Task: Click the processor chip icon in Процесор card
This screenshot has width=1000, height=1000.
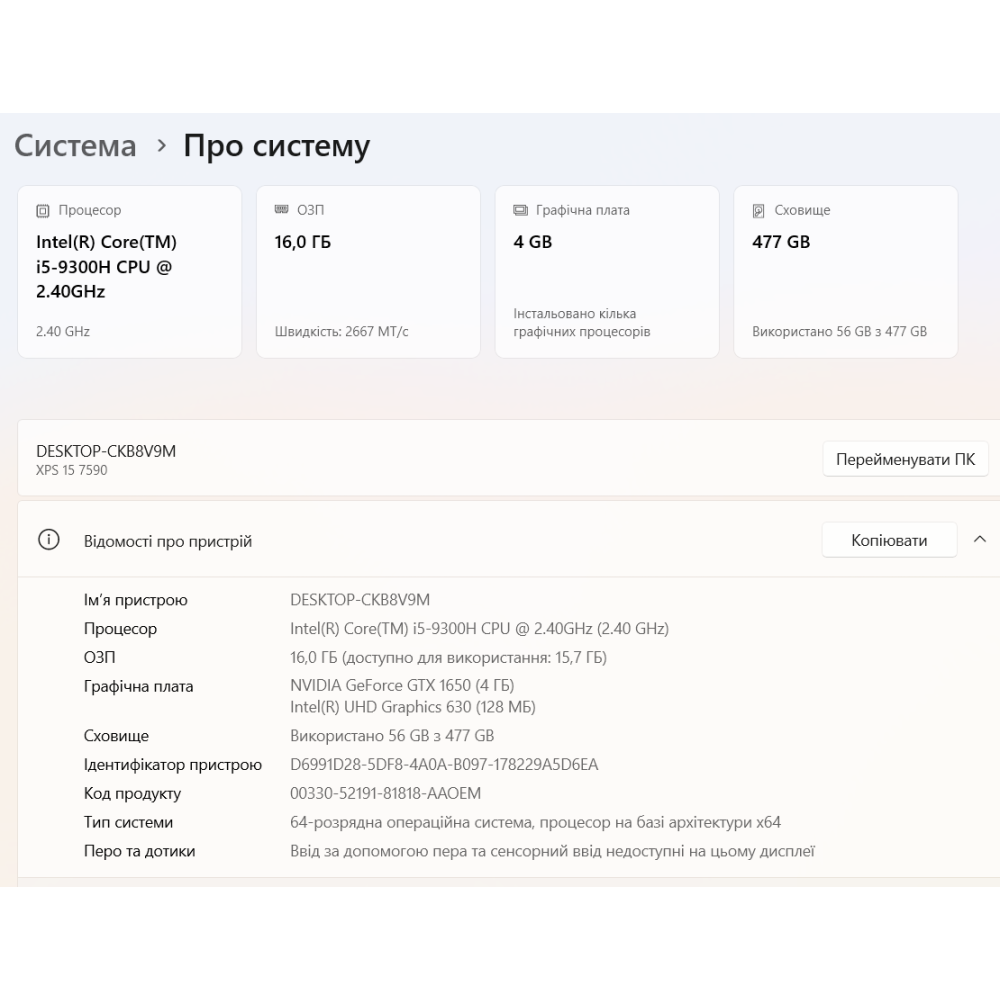Action: tap(43, 210)
